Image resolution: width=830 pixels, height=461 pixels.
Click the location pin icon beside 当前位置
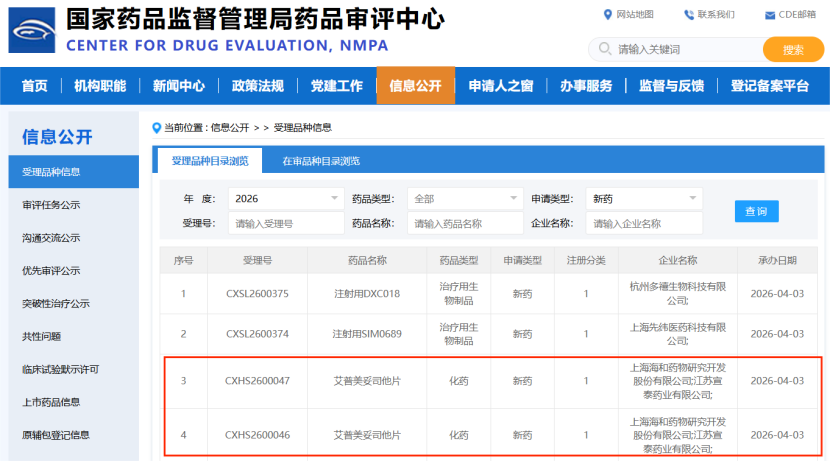[x=156, y=127]
